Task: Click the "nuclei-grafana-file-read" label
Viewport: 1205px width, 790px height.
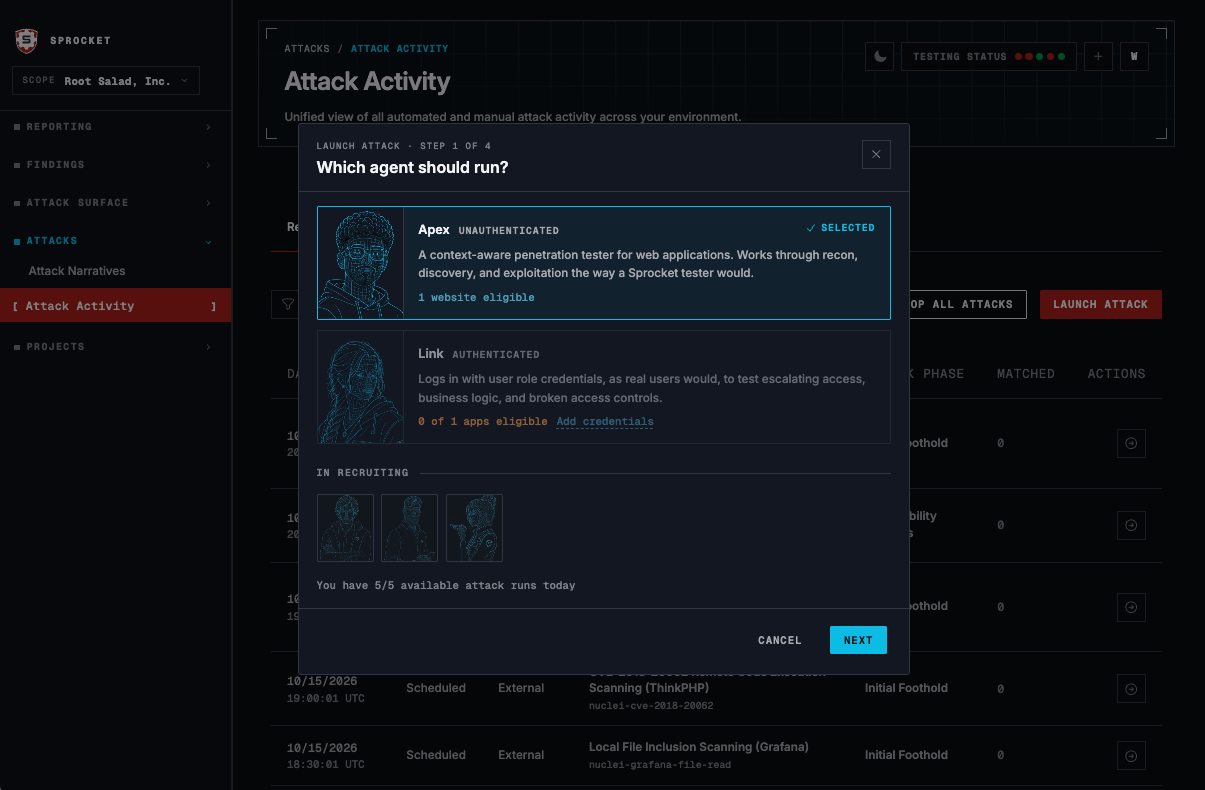Action: point(660,765)
